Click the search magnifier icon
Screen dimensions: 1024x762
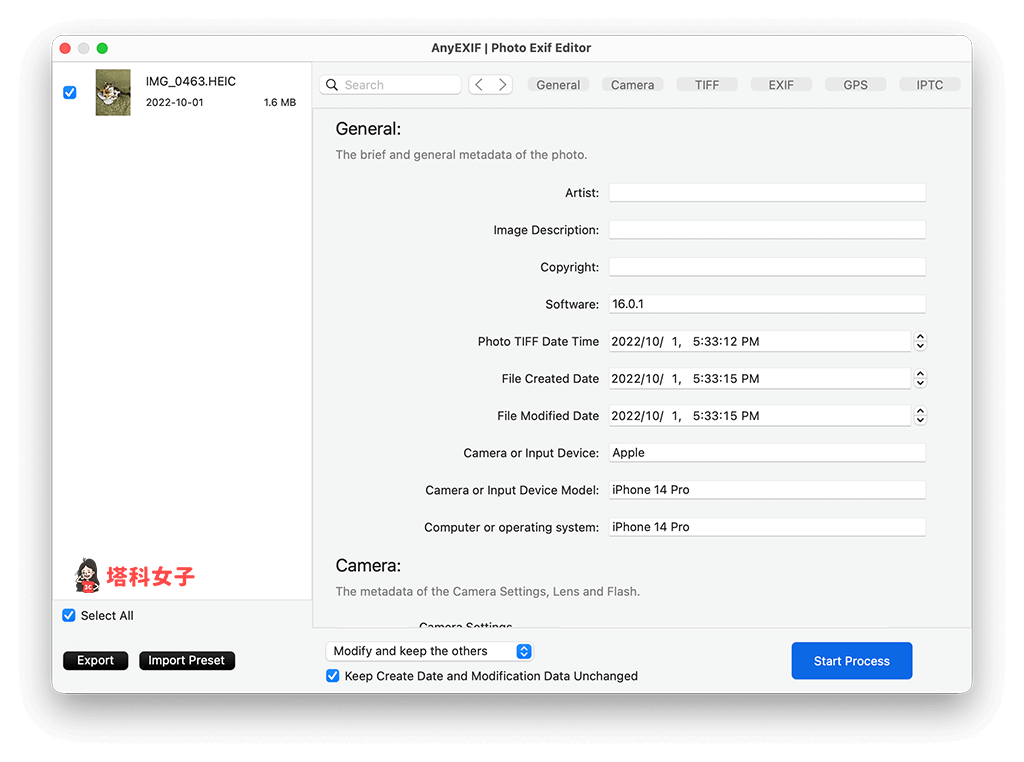coord(332,85)
